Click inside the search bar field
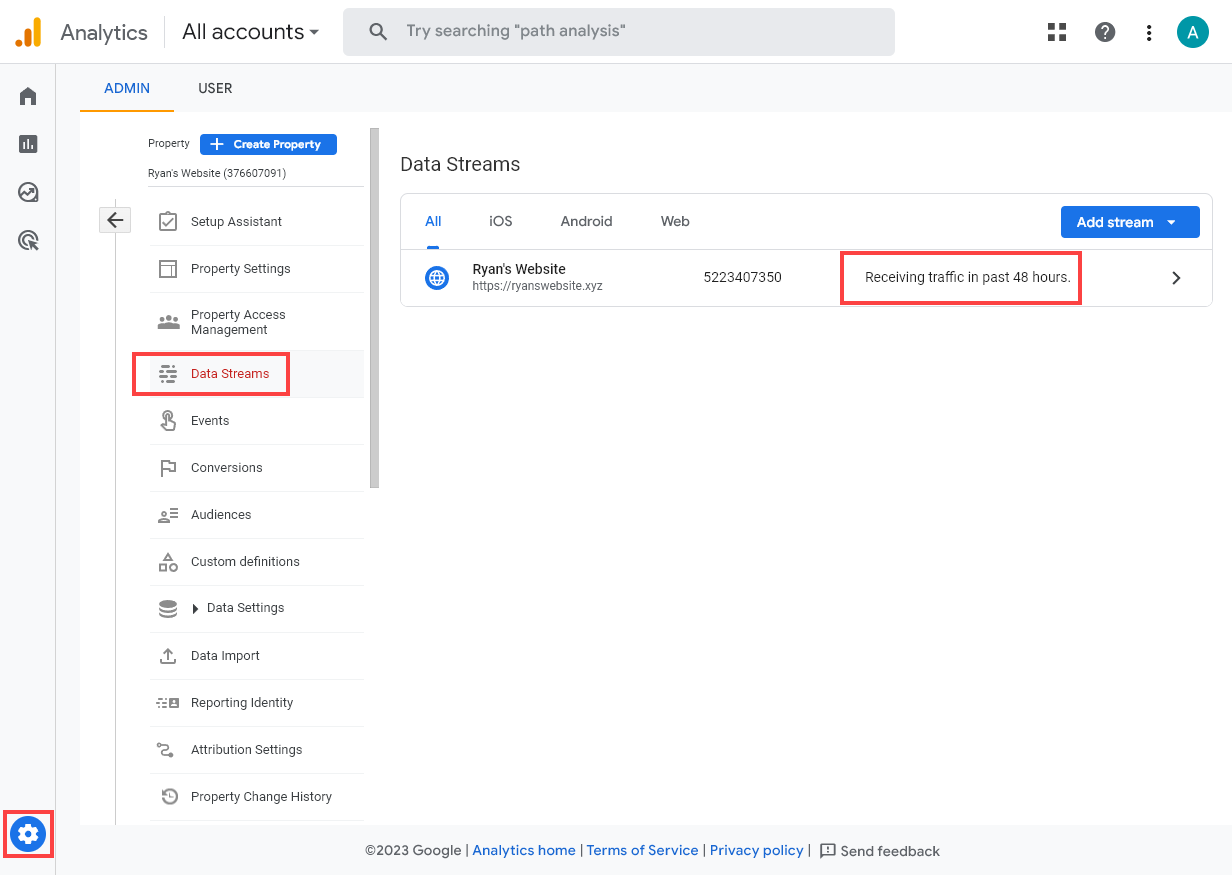 point(619,31)
